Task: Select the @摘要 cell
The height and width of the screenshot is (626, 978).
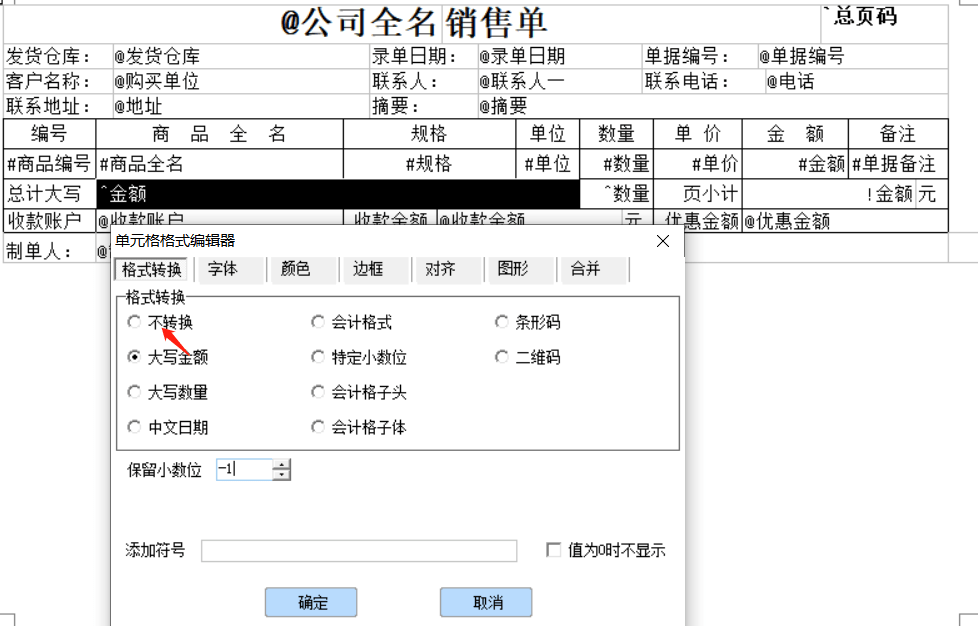Action: 712,107
